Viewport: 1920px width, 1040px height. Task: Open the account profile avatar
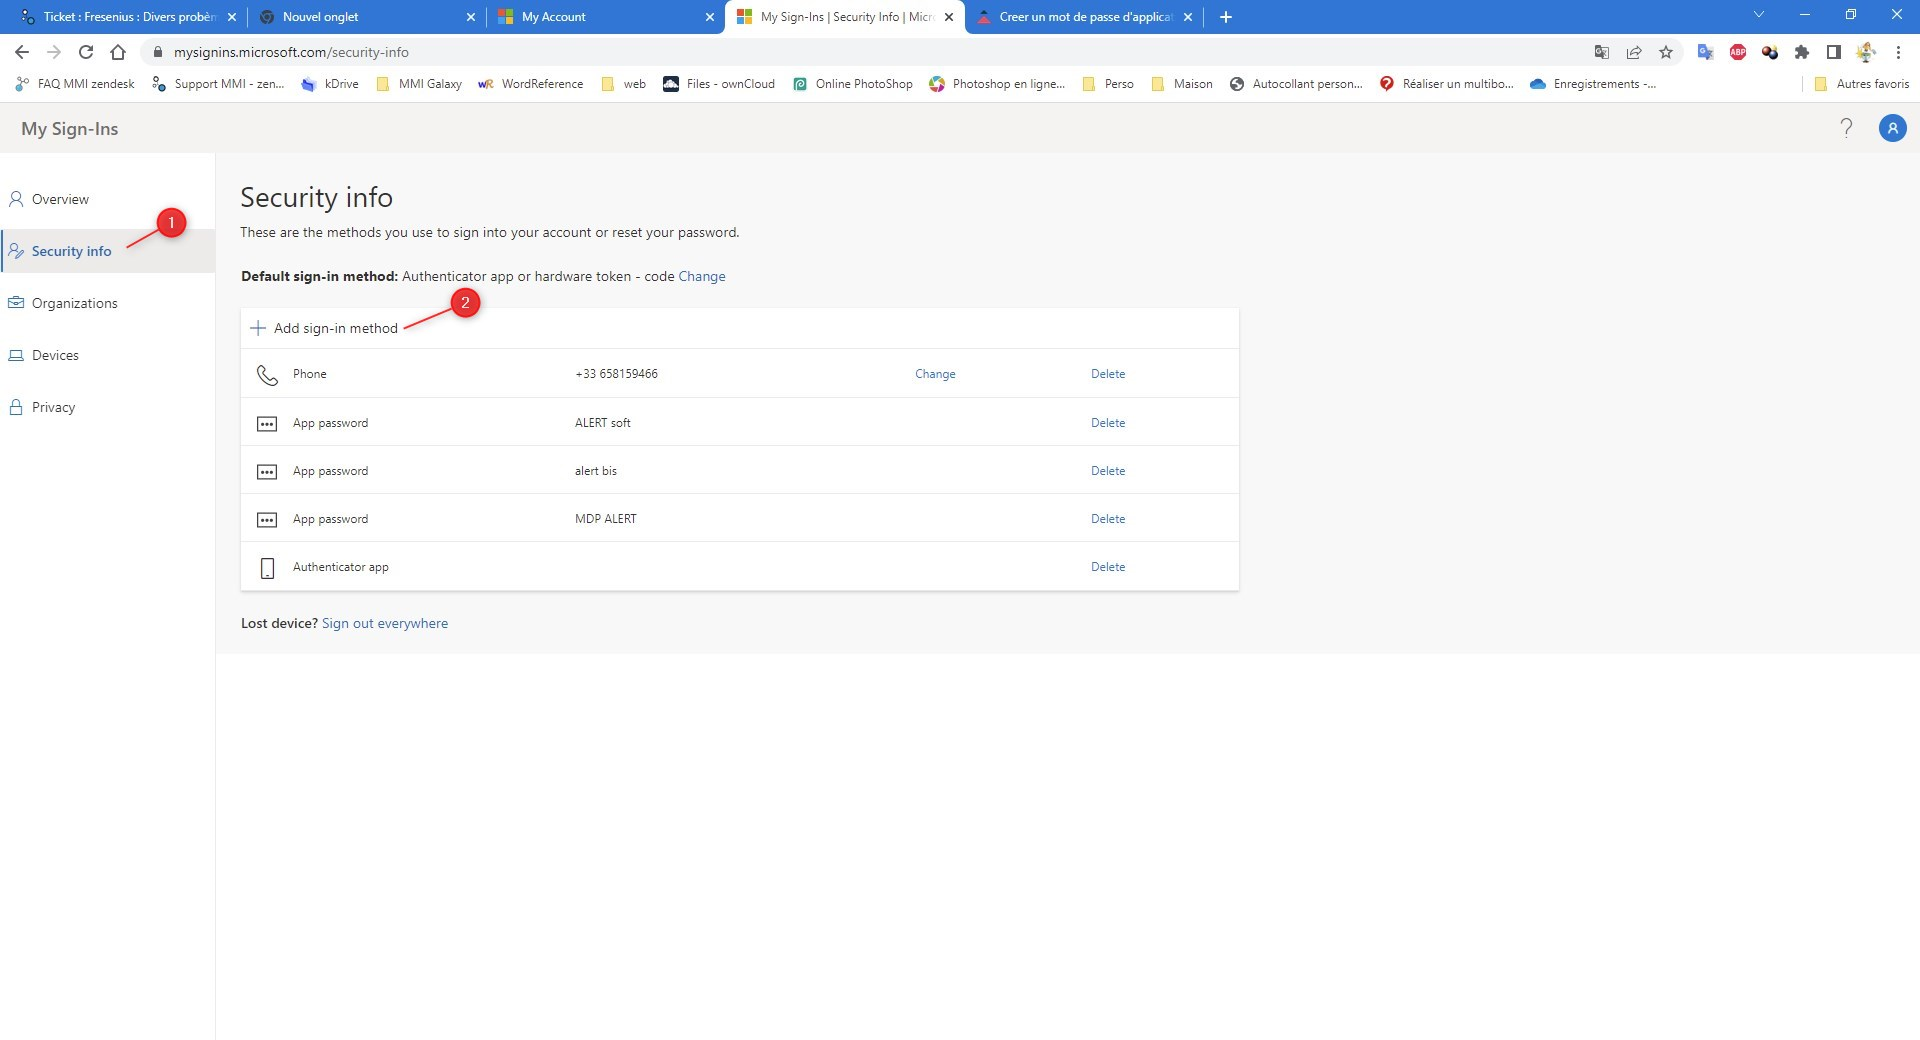pyautogui.click(x=1892, y=128)
